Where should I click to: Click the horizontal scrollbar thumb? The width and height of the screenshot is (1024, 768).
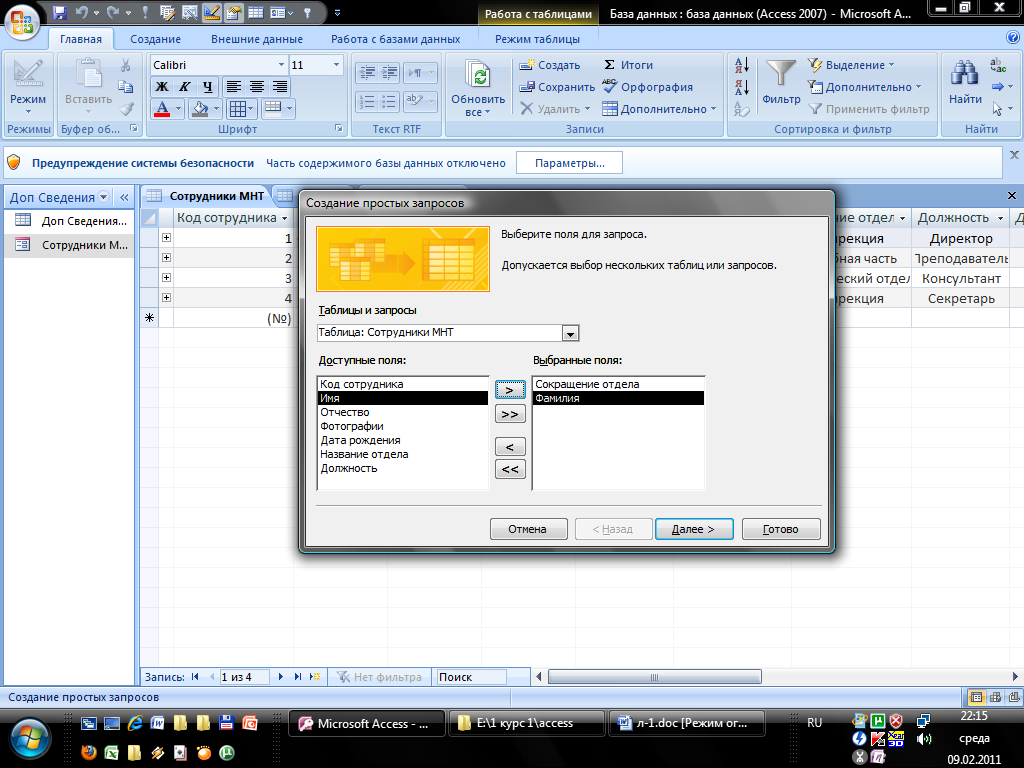[654, 677]
